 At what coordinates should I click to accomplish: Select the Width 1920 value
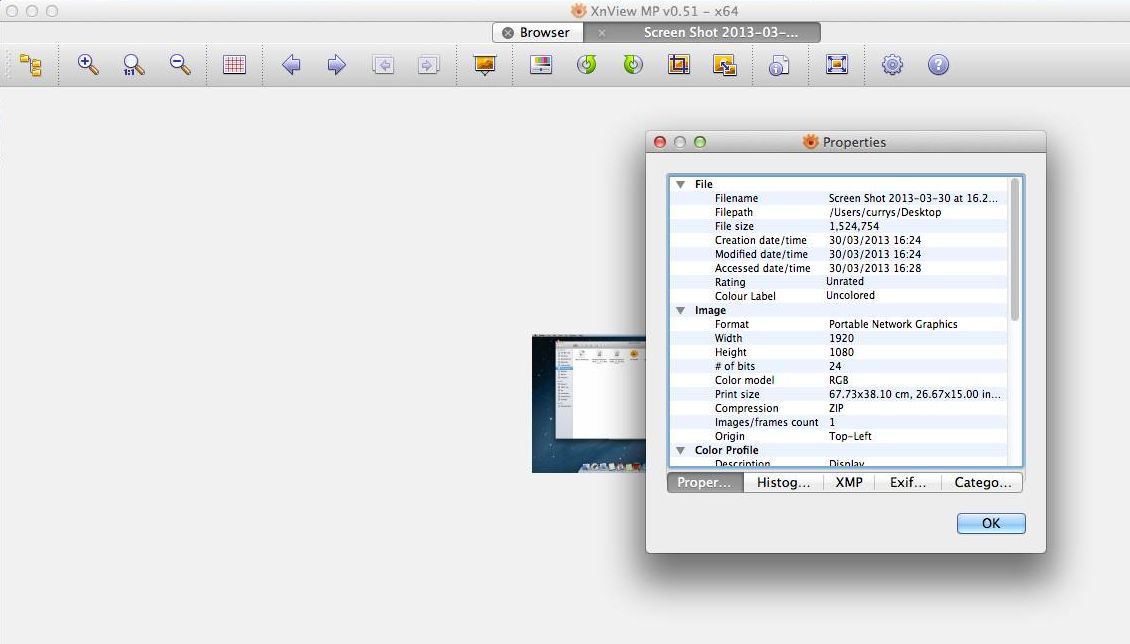[841, 339]
